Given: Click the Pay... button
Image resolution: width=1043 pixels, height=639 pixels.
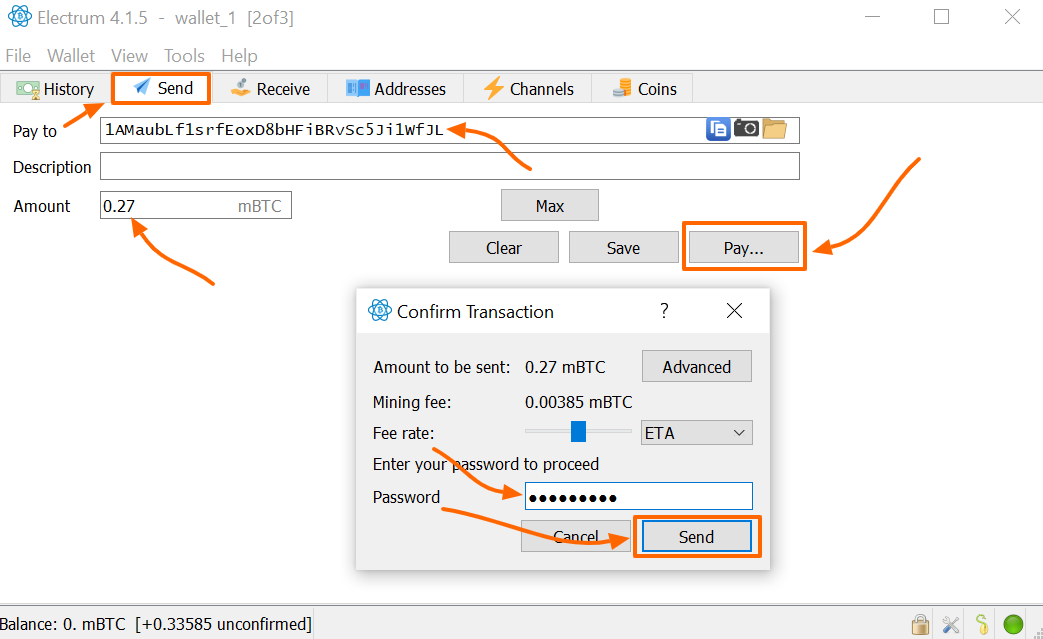Looking at the screenshot, I should [x=744, y=248].
